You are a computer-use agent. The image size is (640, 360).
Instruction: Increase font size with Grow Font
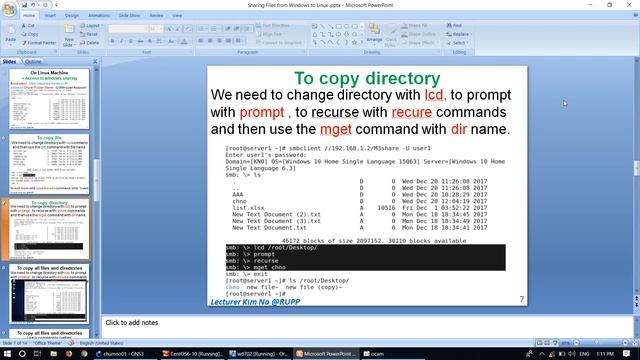click(169, 29)
